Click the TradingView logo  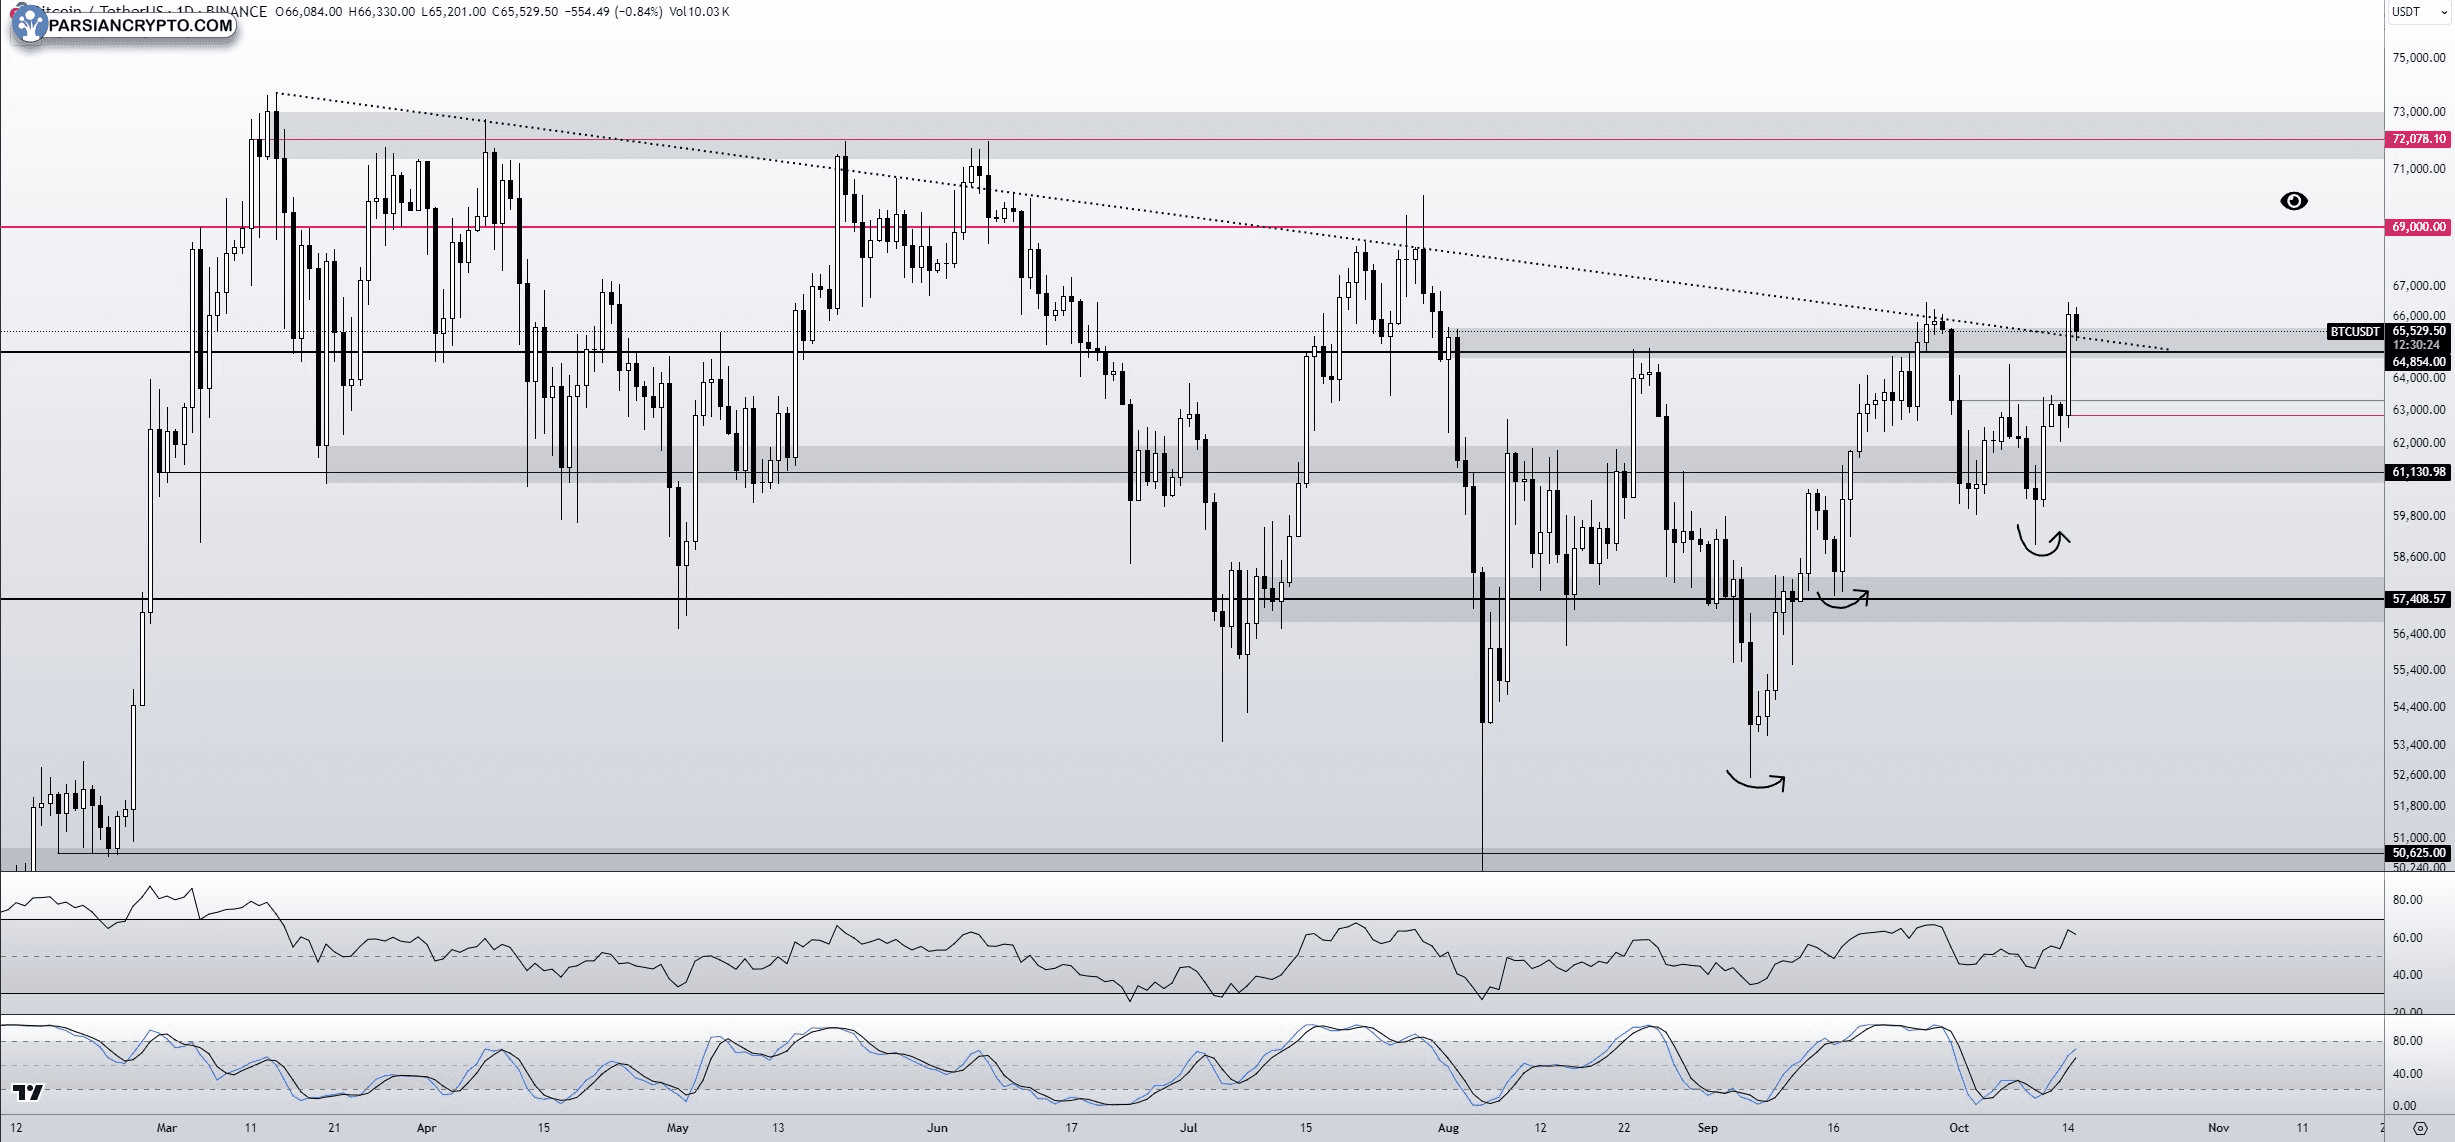pos(28,1092)
